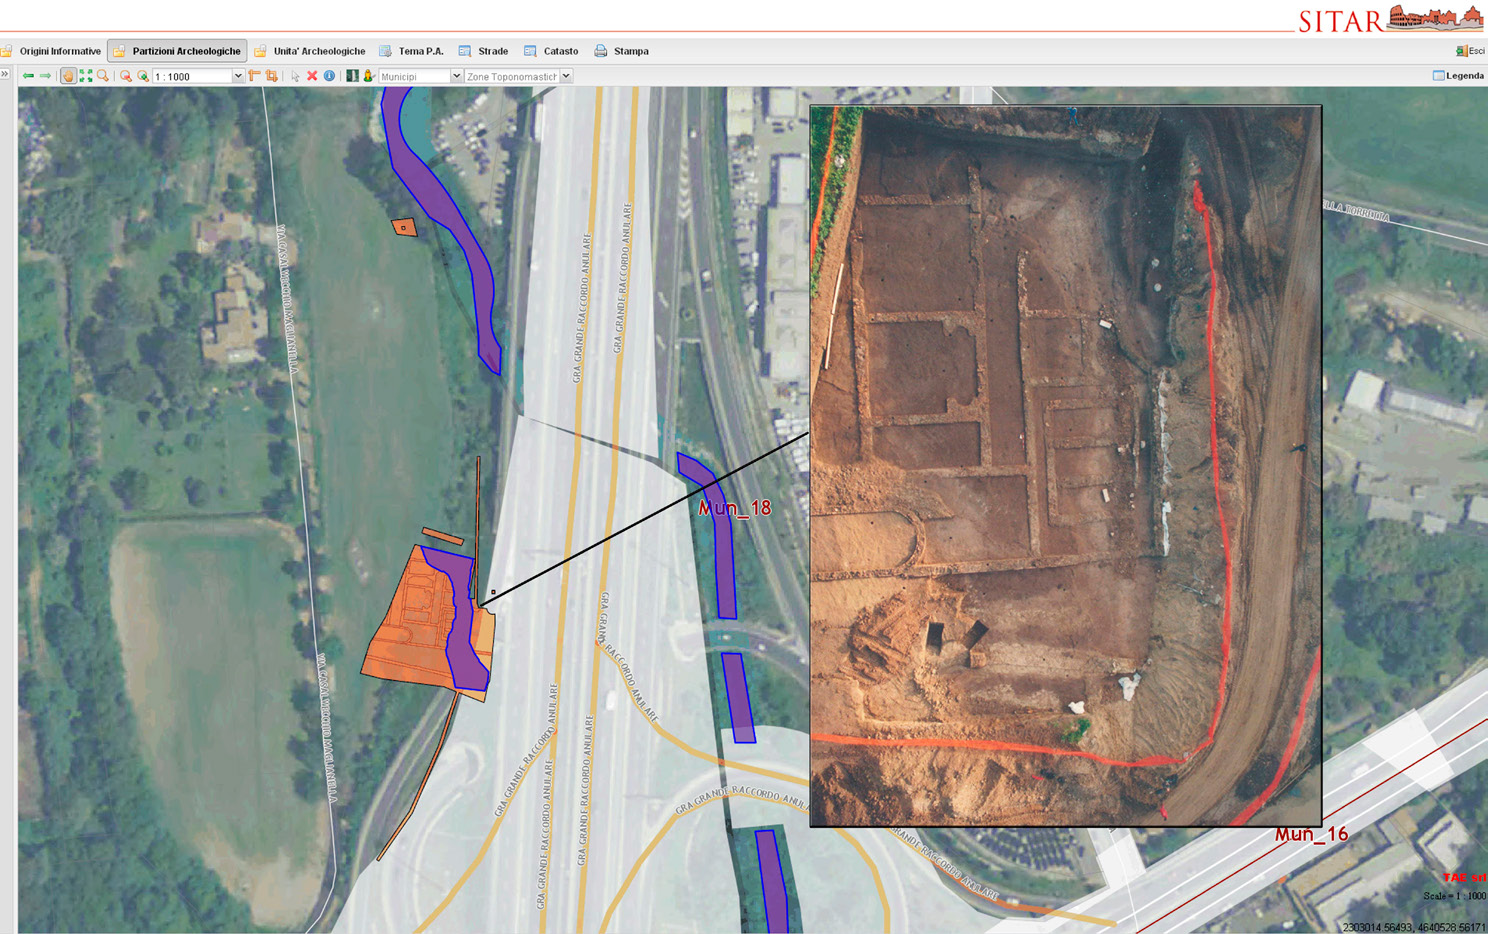Image resolution: width=1488 pixels, height=934 pixels.
Task: Open the Zone Toponomastiche dropdown arrow
Action: (566, 76)
